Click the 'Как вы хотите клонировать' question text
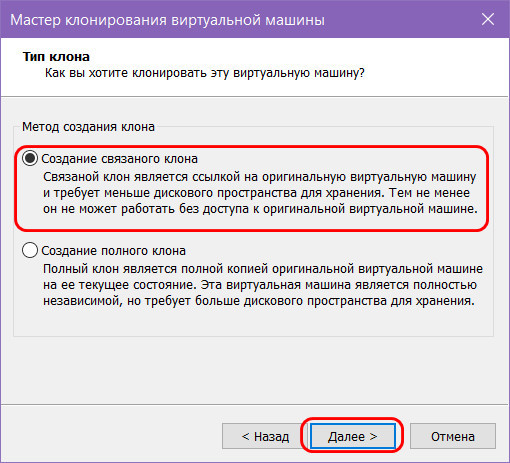The width and height of the screenshot is (510, 463). 205,73
